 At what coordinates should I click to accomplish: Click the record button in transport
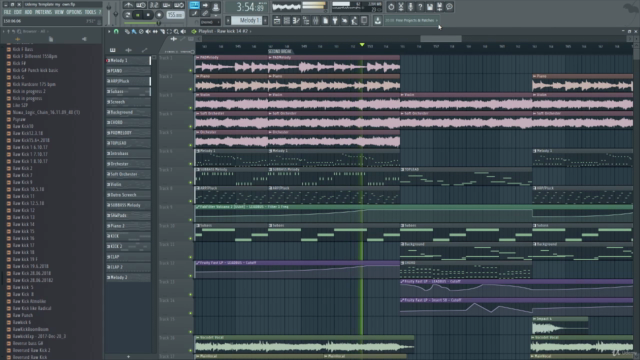[x=159, y=15]
